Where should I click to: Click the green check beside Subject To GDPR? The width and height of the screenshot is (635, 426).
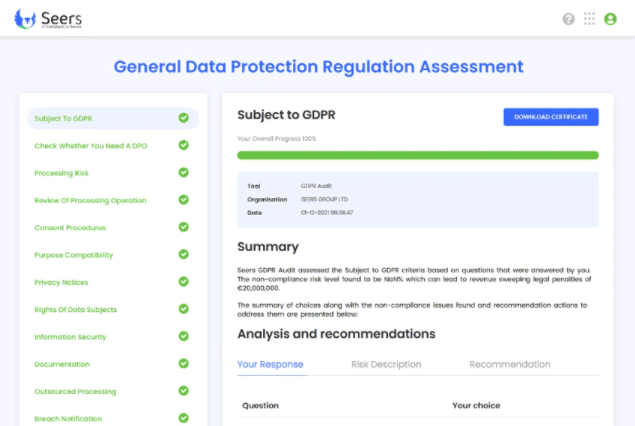183,118
